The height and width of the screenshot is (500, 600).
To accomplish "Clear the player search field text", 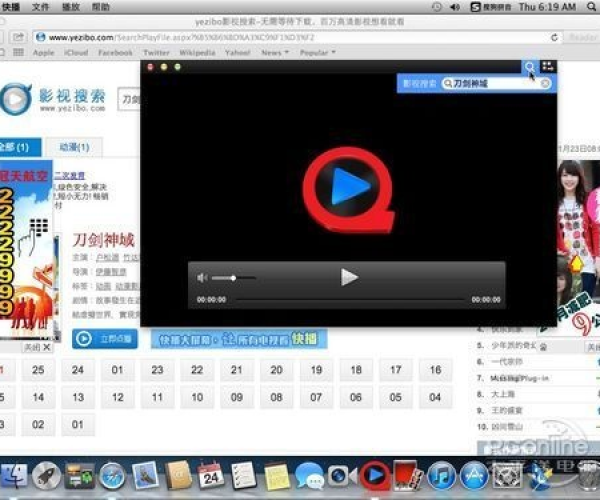I will [545, 84].
